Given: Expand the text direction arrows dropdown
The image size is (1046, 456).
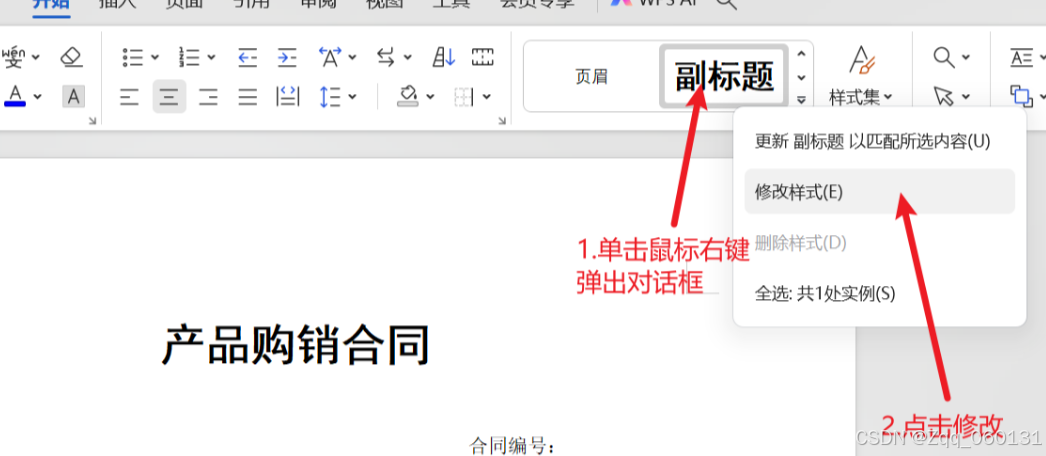Looking at the screenshot, I should (407, 58).
